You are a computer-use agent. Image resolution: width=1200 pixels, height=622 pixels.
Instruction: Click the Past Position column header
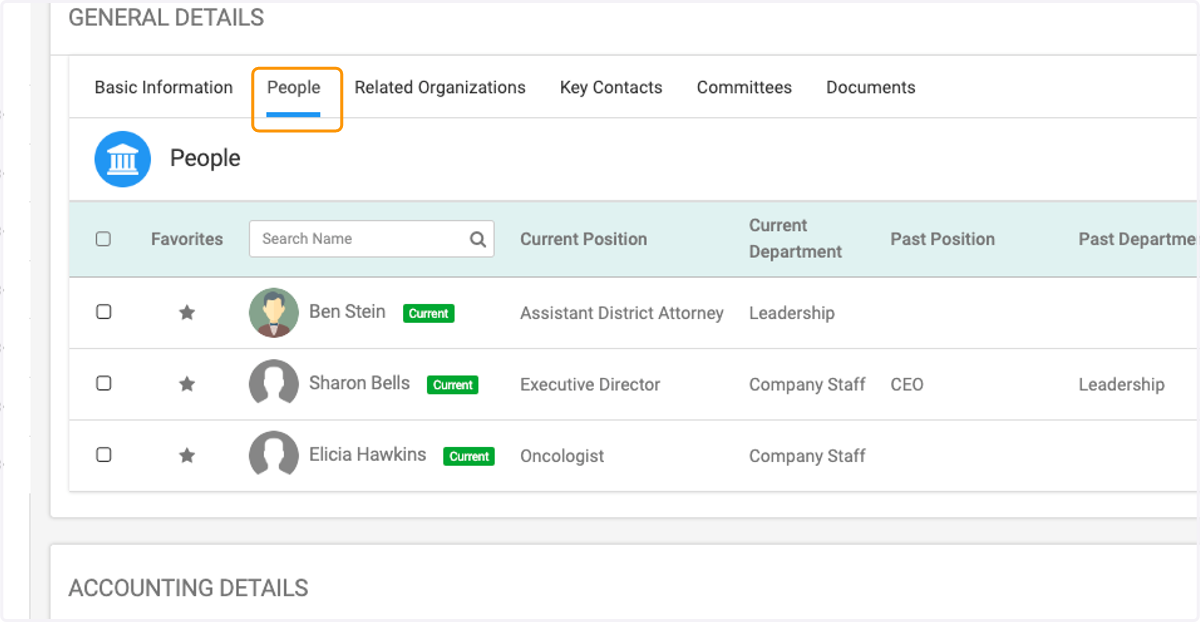coord(943,239)
